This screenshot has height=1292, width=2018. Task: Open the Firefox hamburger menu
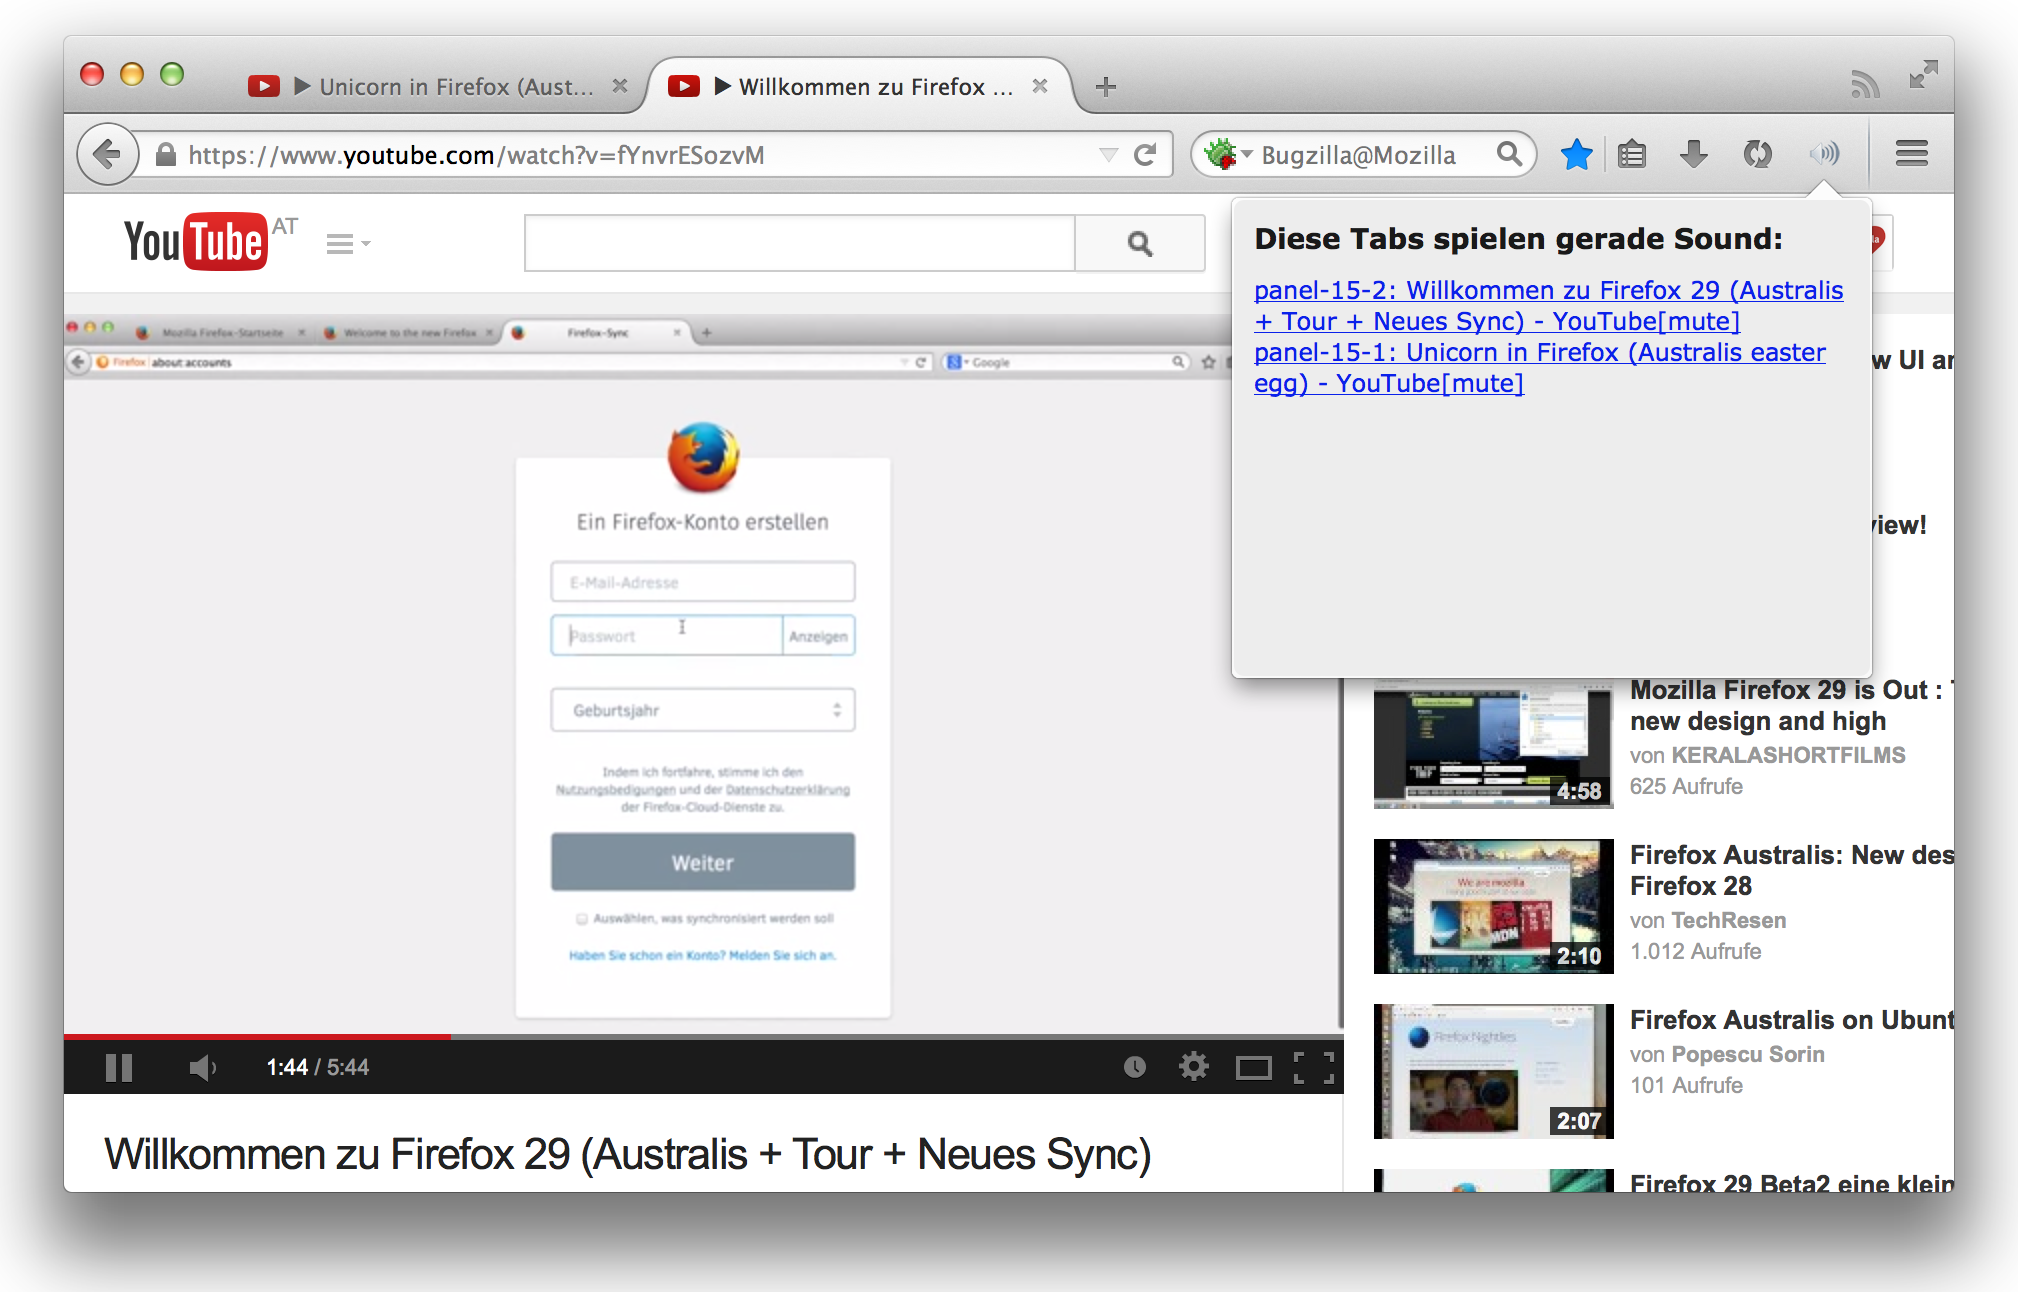(x=1911, y=154)
